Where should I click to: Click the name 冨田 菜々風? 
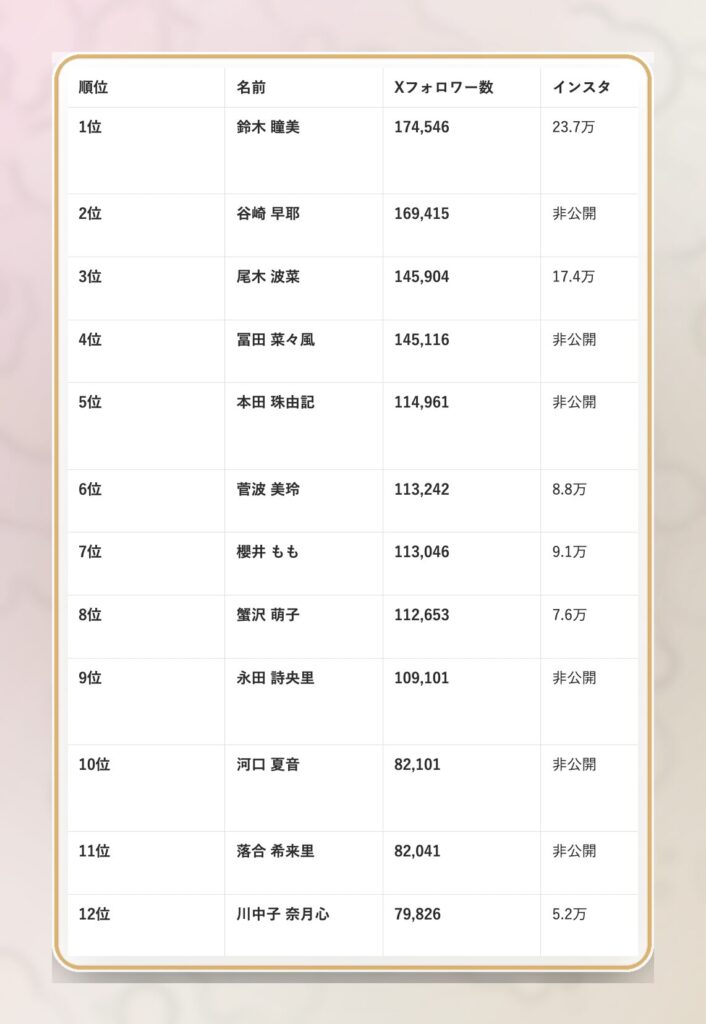tap(275, 340)
